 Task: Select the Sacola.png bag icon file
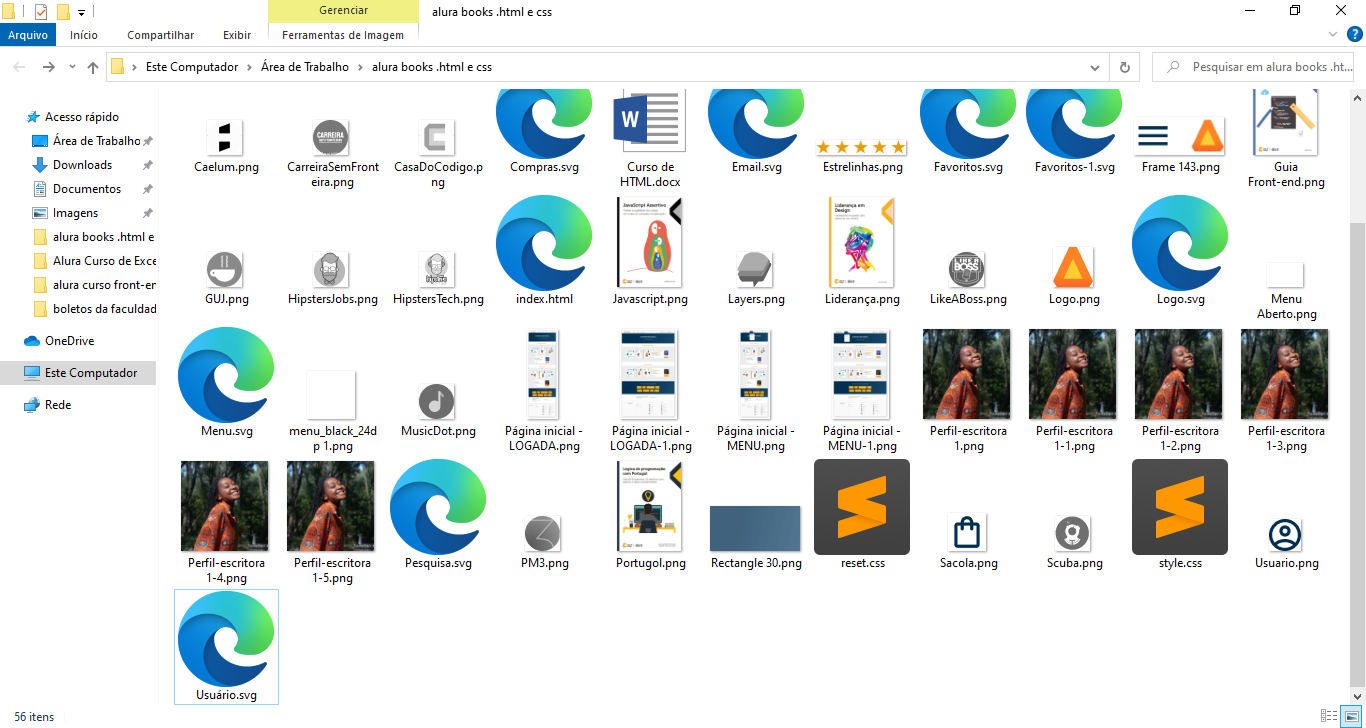point(968,533)
